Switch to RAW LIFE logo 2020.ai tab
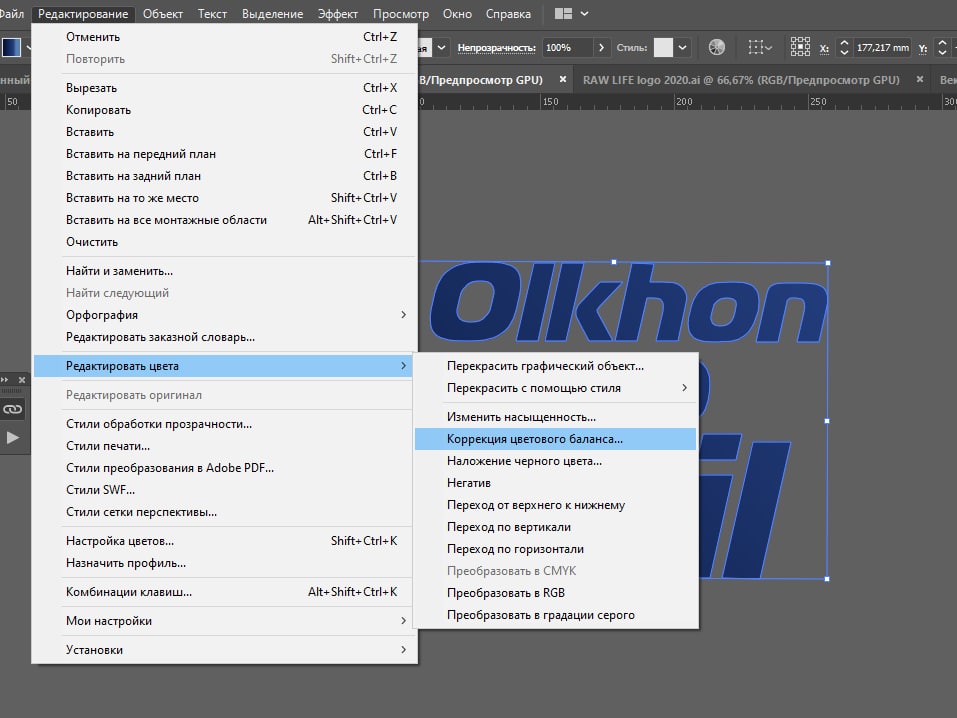 tap(741, 80)
